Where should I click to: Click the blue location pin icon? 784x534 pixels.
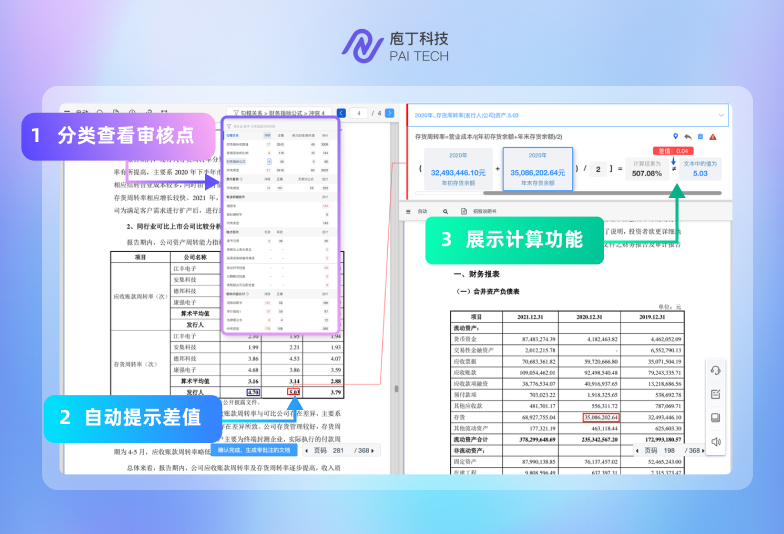(676, 136)
